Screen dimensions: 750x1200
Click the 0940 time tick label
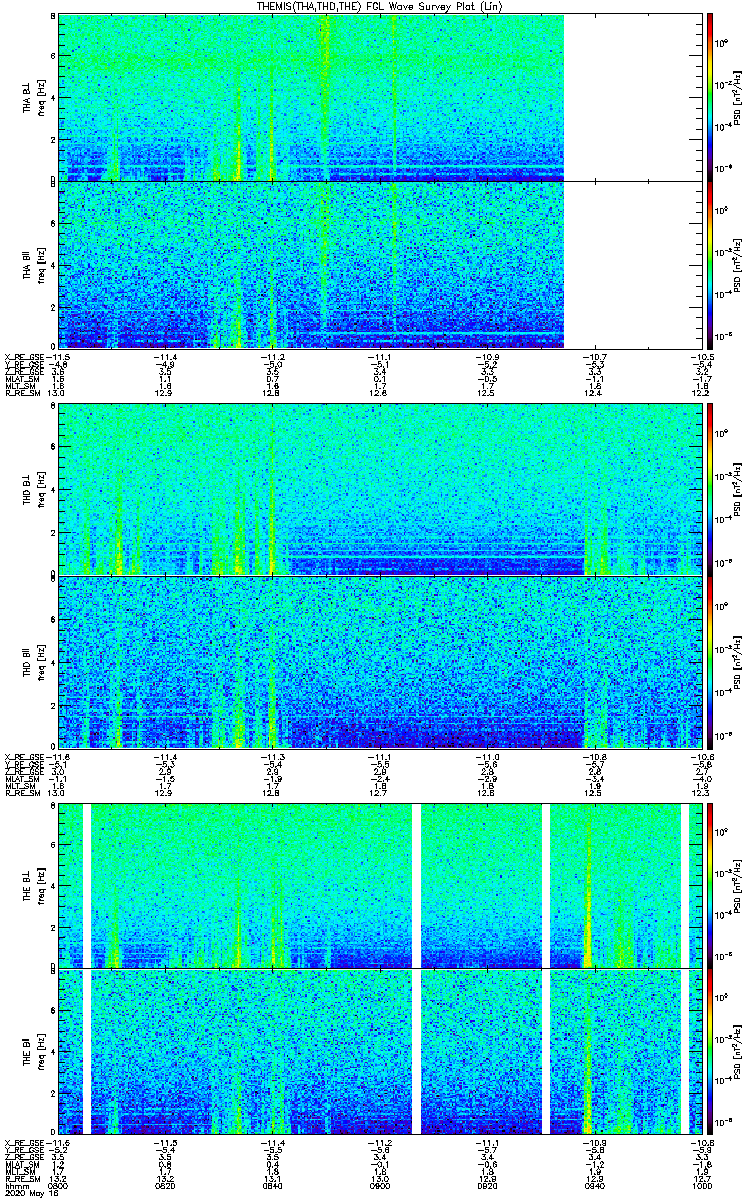coord(595,1185)
